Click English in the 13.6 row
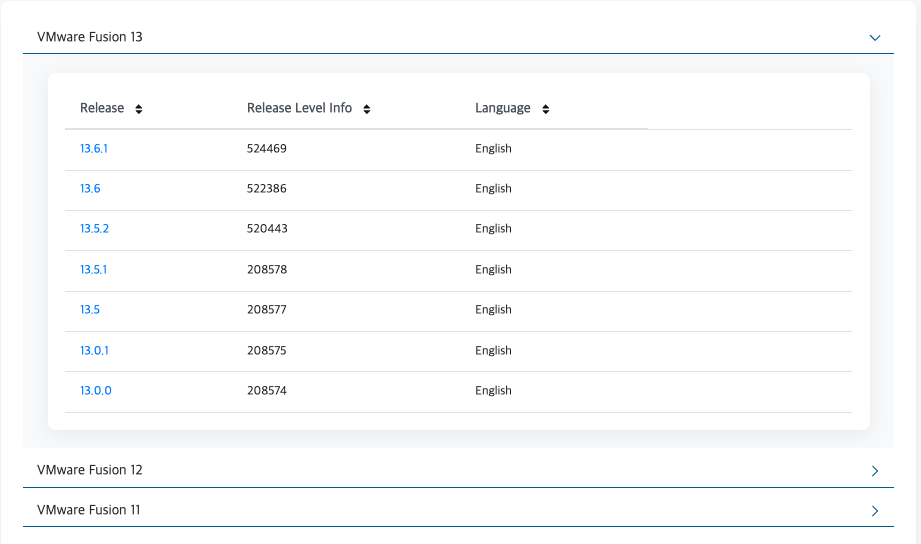921x544 pixels. (493, 189)
